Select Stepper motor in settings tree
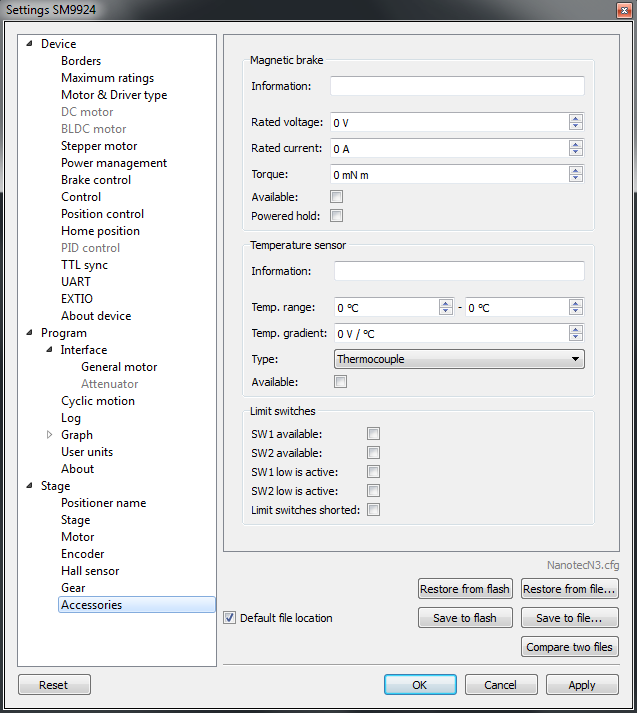 tap(99, 146)
